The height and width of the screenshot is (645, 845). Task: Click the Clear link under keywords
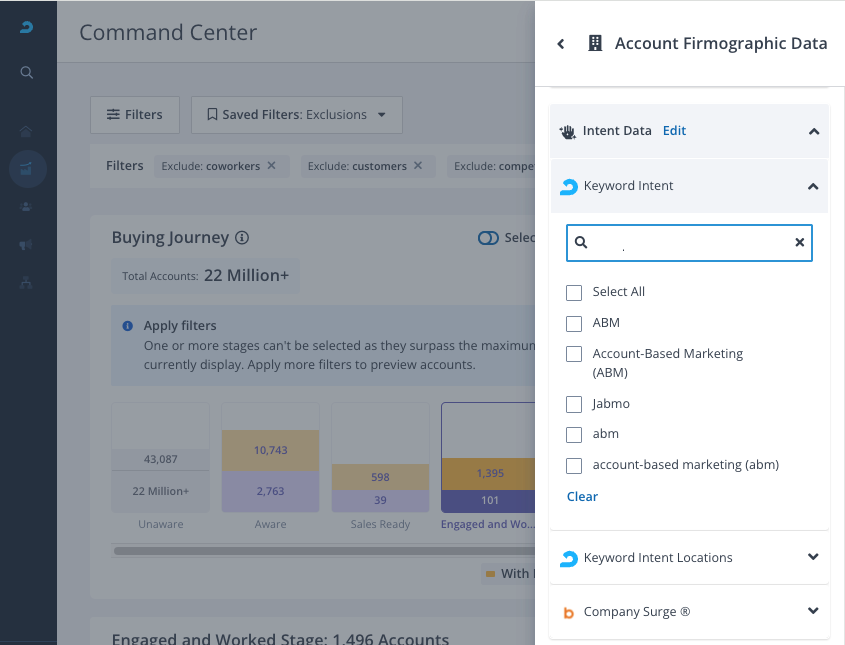[582, 497]
